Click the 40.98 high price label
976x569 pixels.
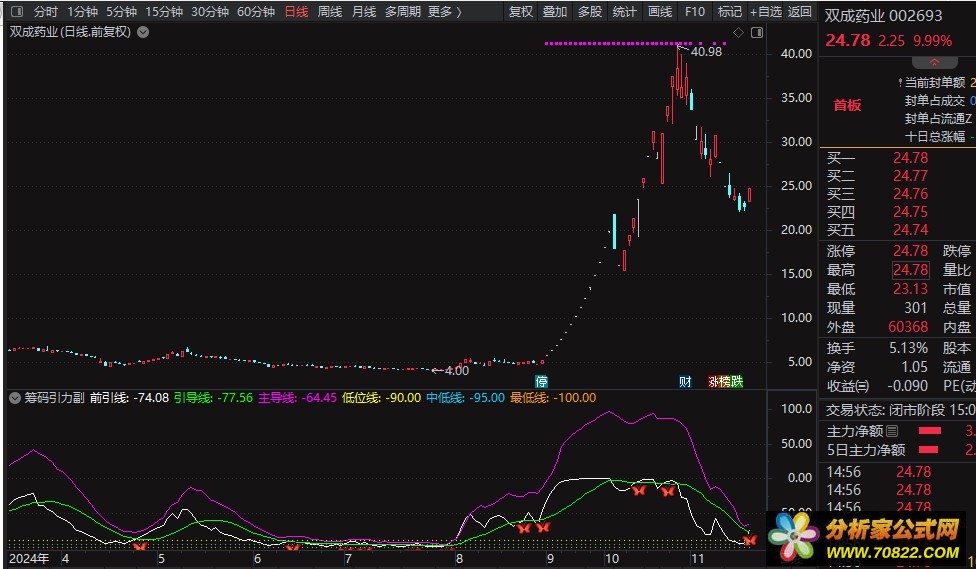click(706, 52)
